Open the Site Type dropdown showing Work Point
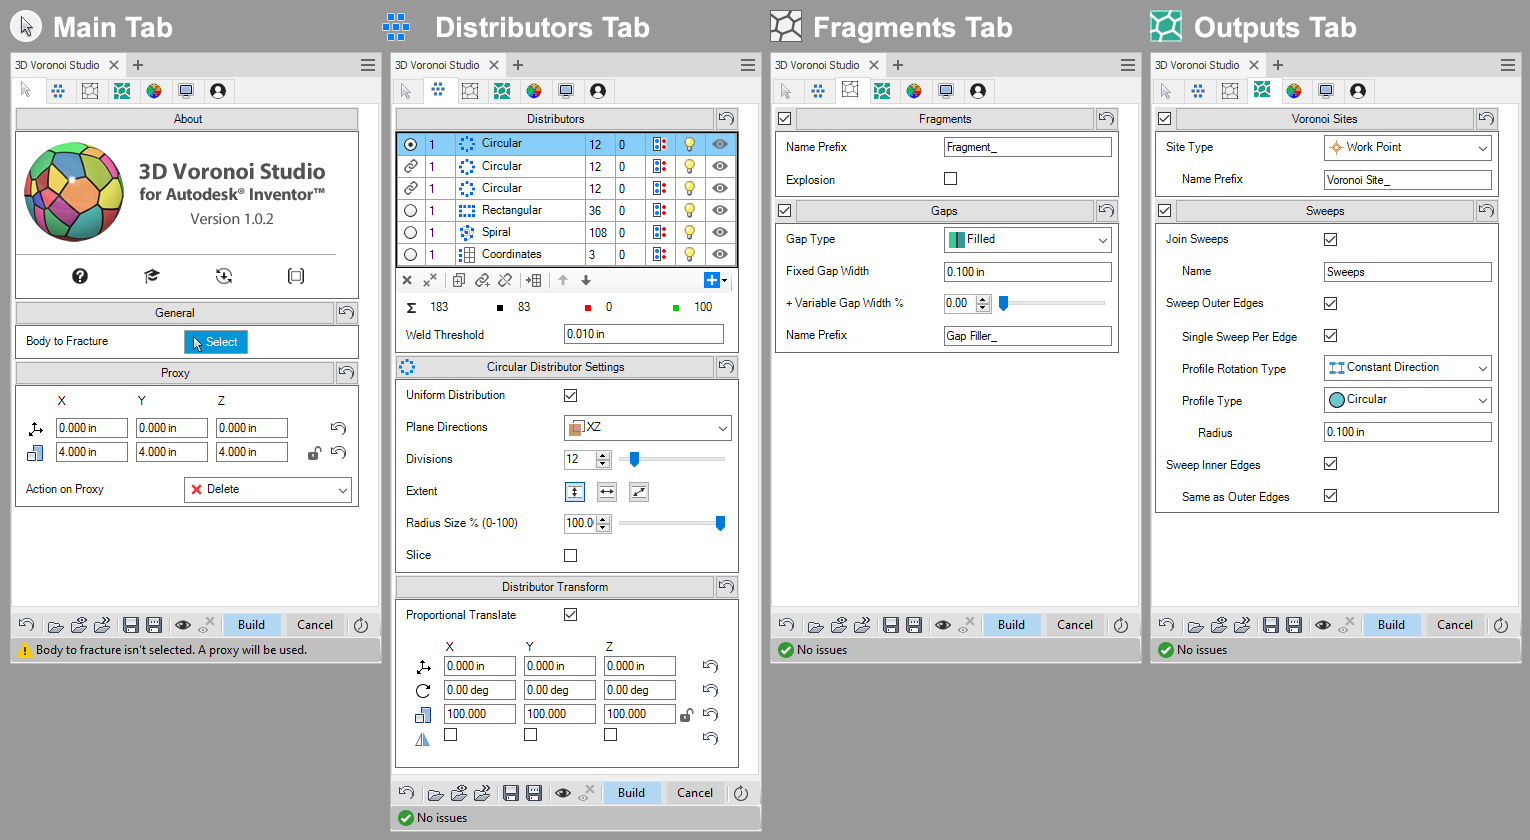 (x=1408, y=148)
